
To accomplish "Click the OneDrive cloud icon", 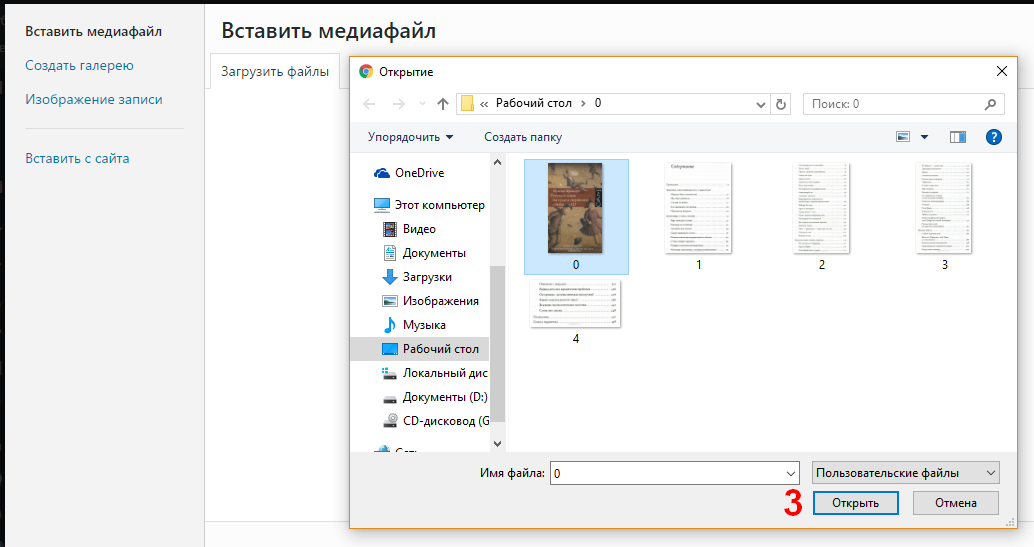I will point(382,173).
